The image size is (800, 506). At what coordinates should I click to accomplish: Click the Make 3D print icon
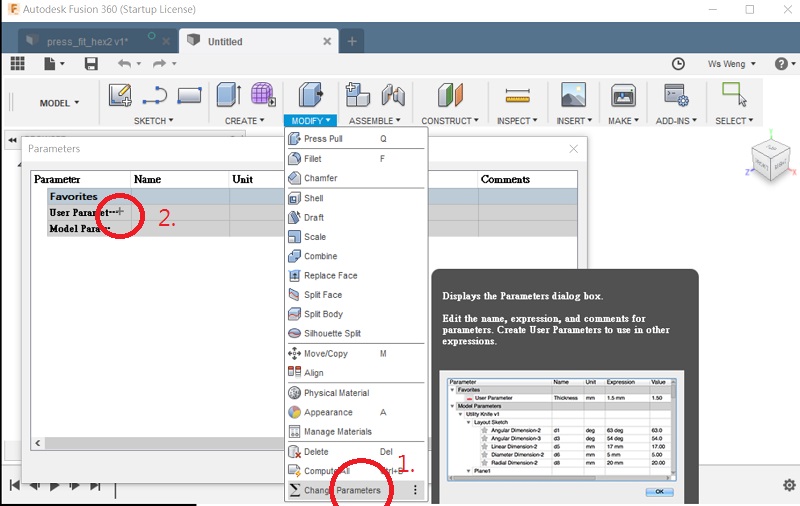point(623,95)
